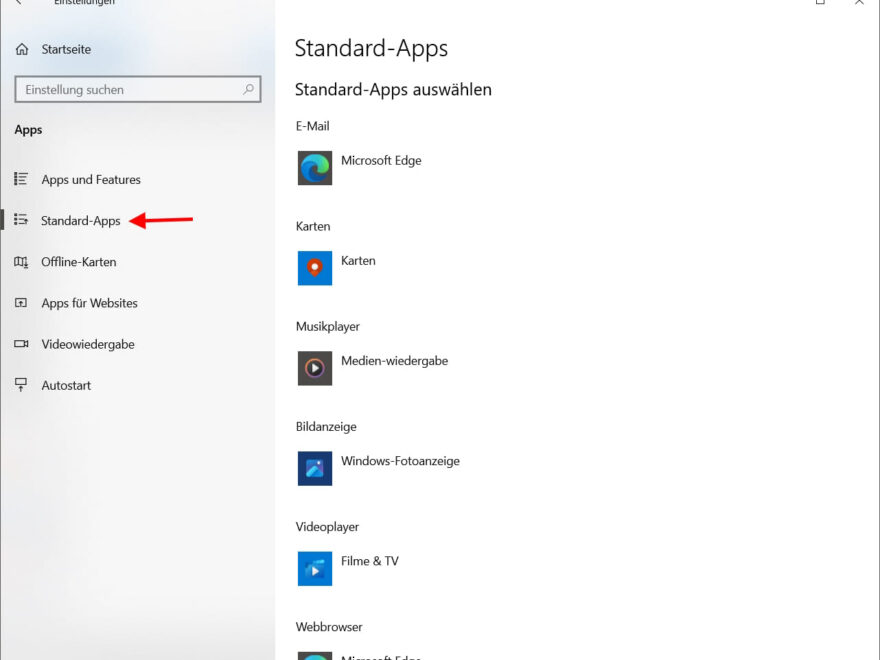Open Autostart settings

tap(66, 386)
